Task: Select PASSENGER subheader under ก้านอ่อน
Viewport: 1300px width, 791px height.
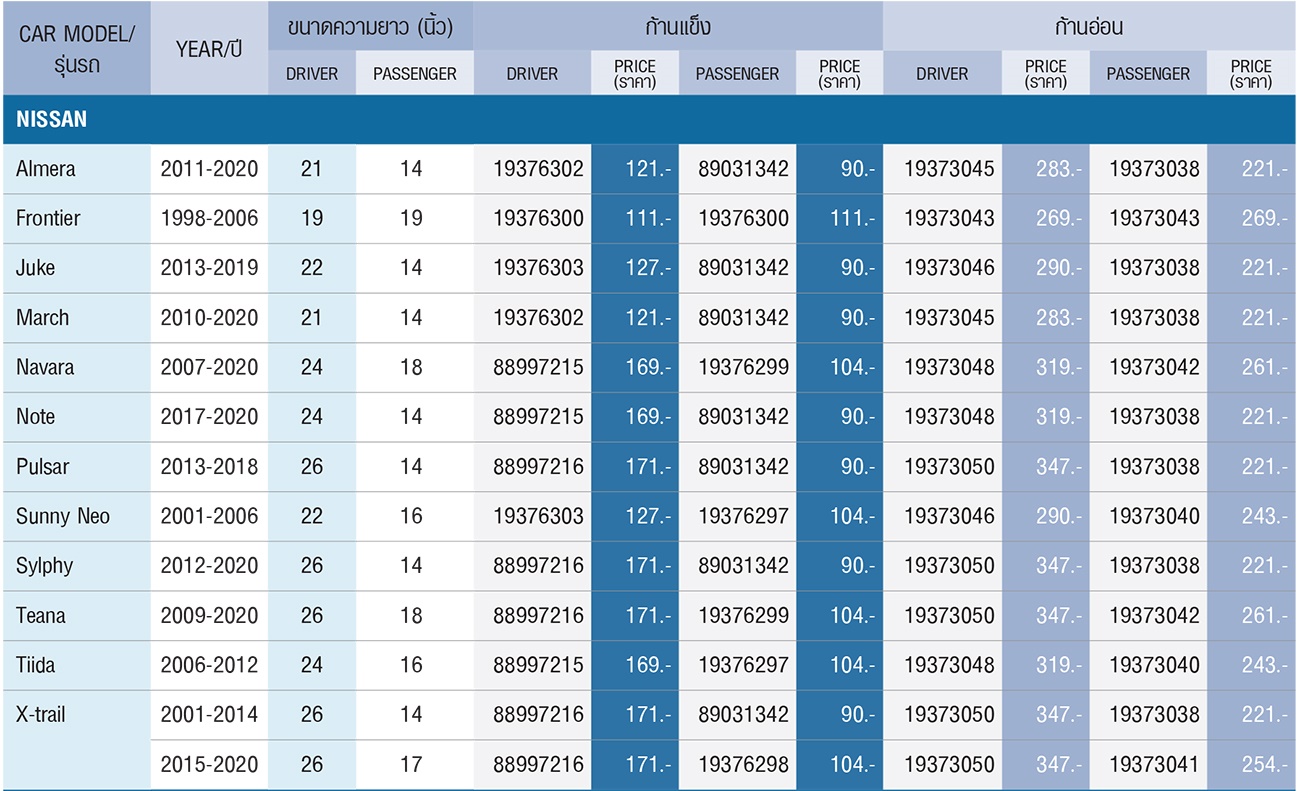Action: tap(1148, 74)
